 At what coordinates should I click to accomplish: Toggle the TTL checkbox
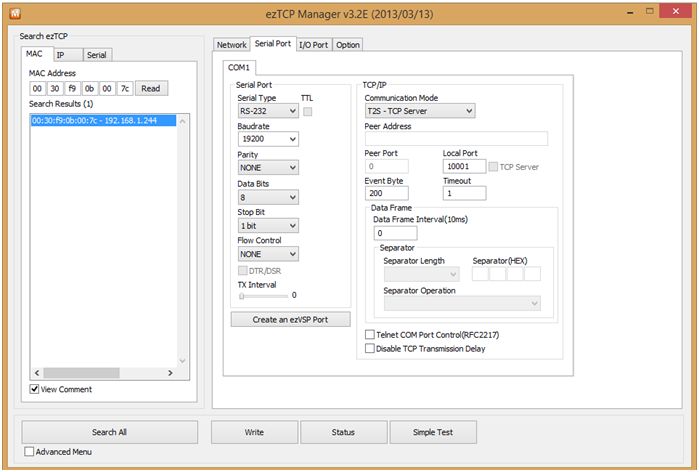(x=308, y=111)
